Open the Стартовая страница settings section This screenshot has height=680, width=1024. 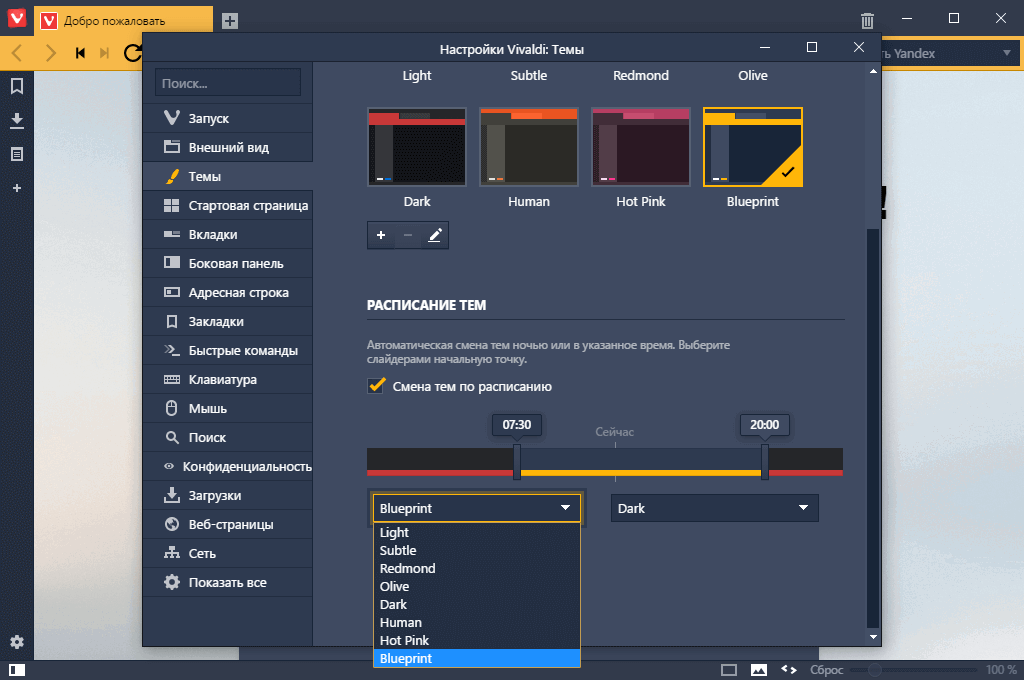point(228,205)
